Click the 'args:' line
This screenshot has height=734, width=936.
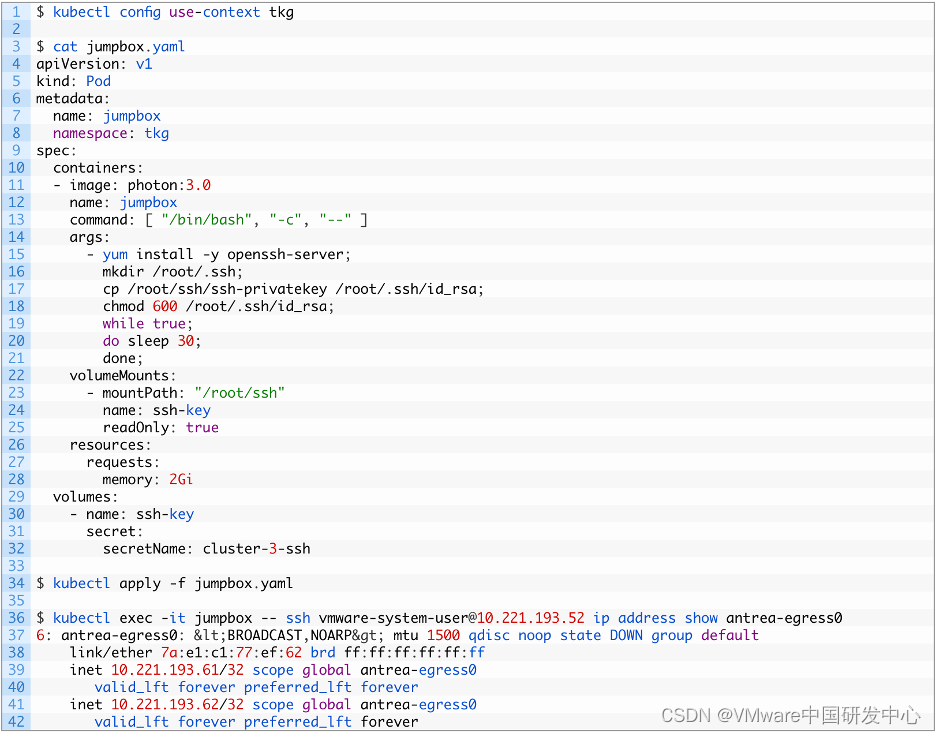pyautogui.click(x=90, y=237)
